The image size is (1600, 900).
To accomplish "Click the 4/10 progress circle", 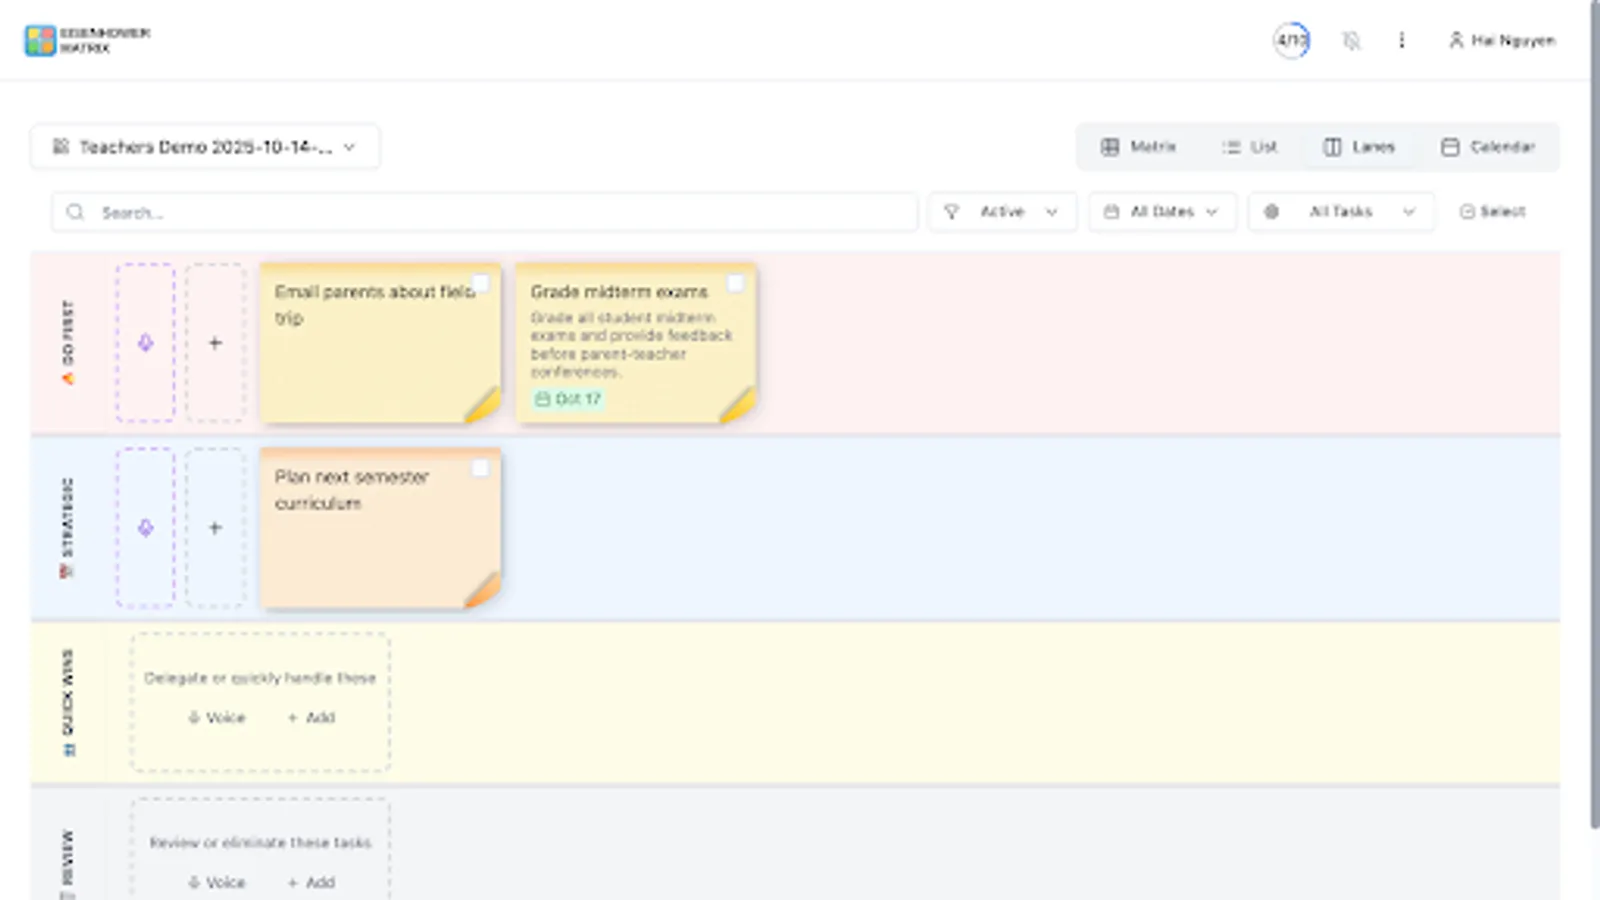I will (1290, 40).
